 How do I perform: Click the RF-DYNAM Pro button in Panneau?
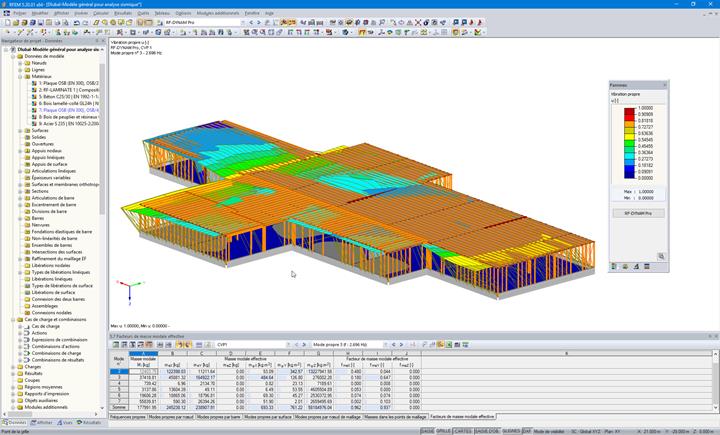point(638,214)
